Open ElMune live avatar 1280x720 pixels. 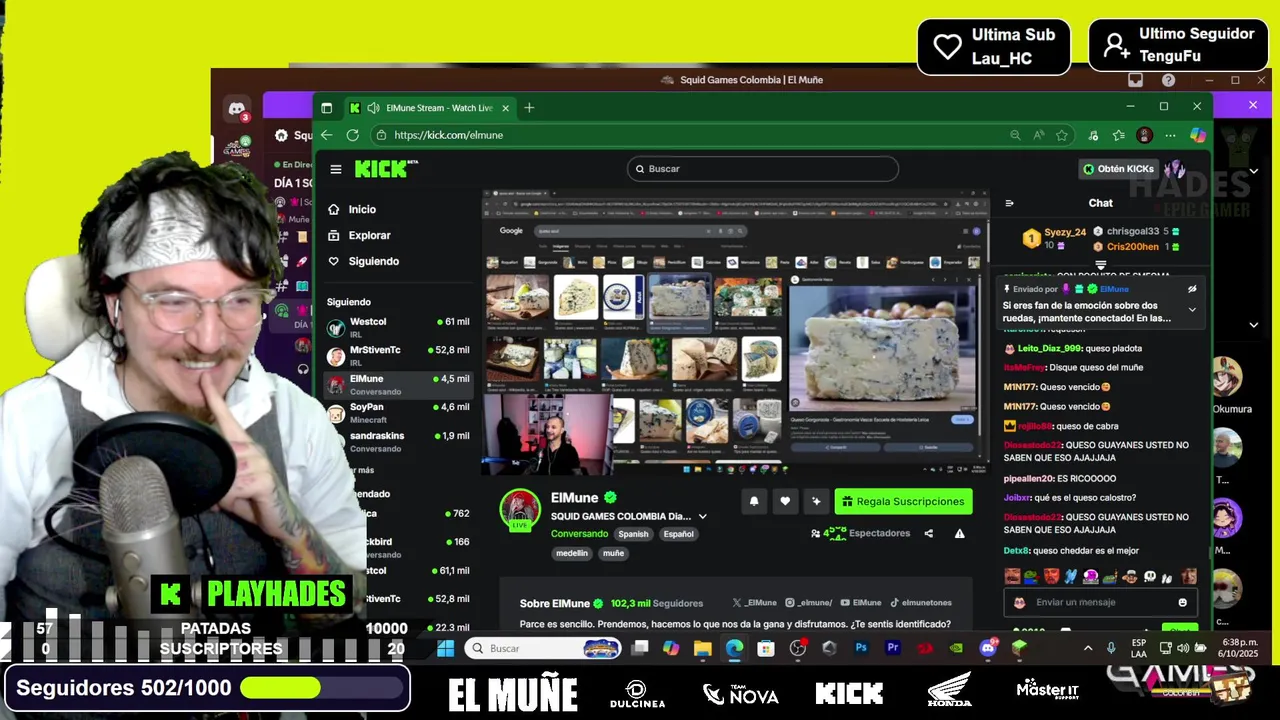(x=520, y=510)
